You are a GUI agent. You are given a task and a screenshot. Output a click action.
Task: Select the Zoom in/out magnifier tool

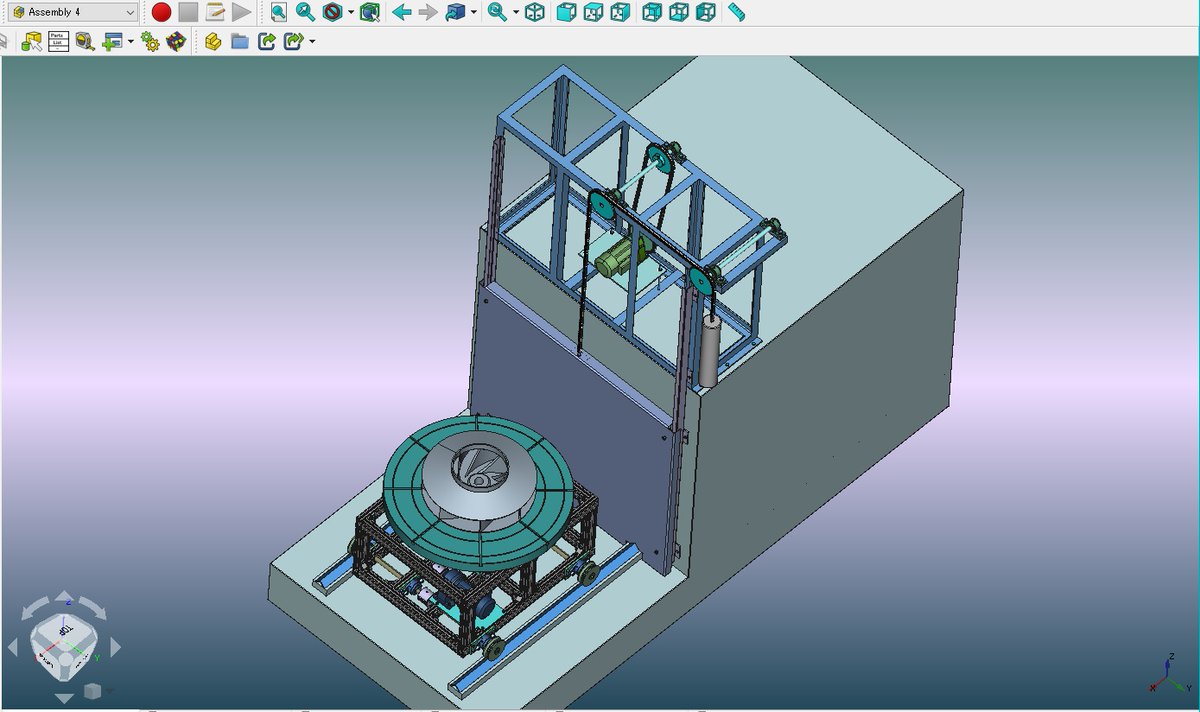click(305, 12)
